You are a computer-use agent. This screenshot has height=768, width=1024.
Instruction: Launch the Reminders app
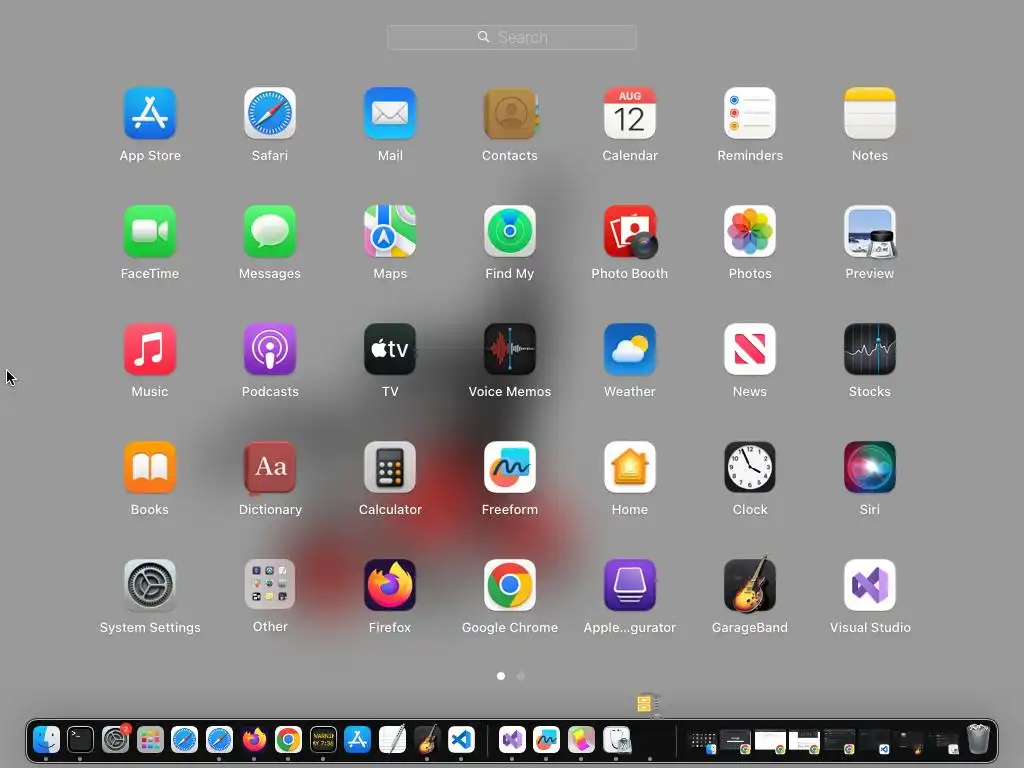point(750,113)
